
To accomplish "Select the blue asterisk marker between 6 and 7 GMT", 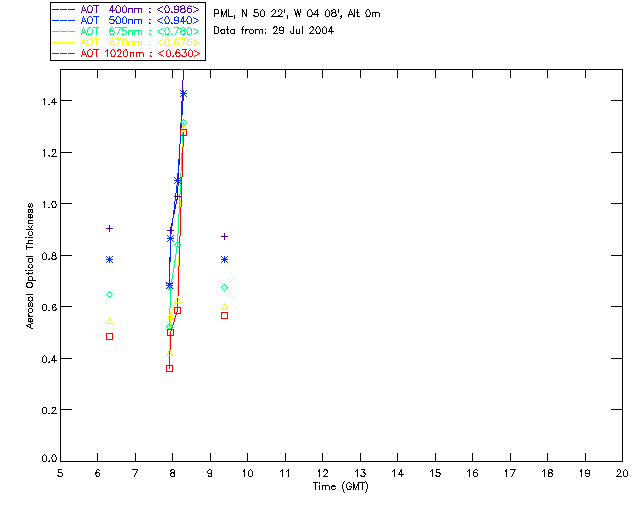I will (109, 260).
